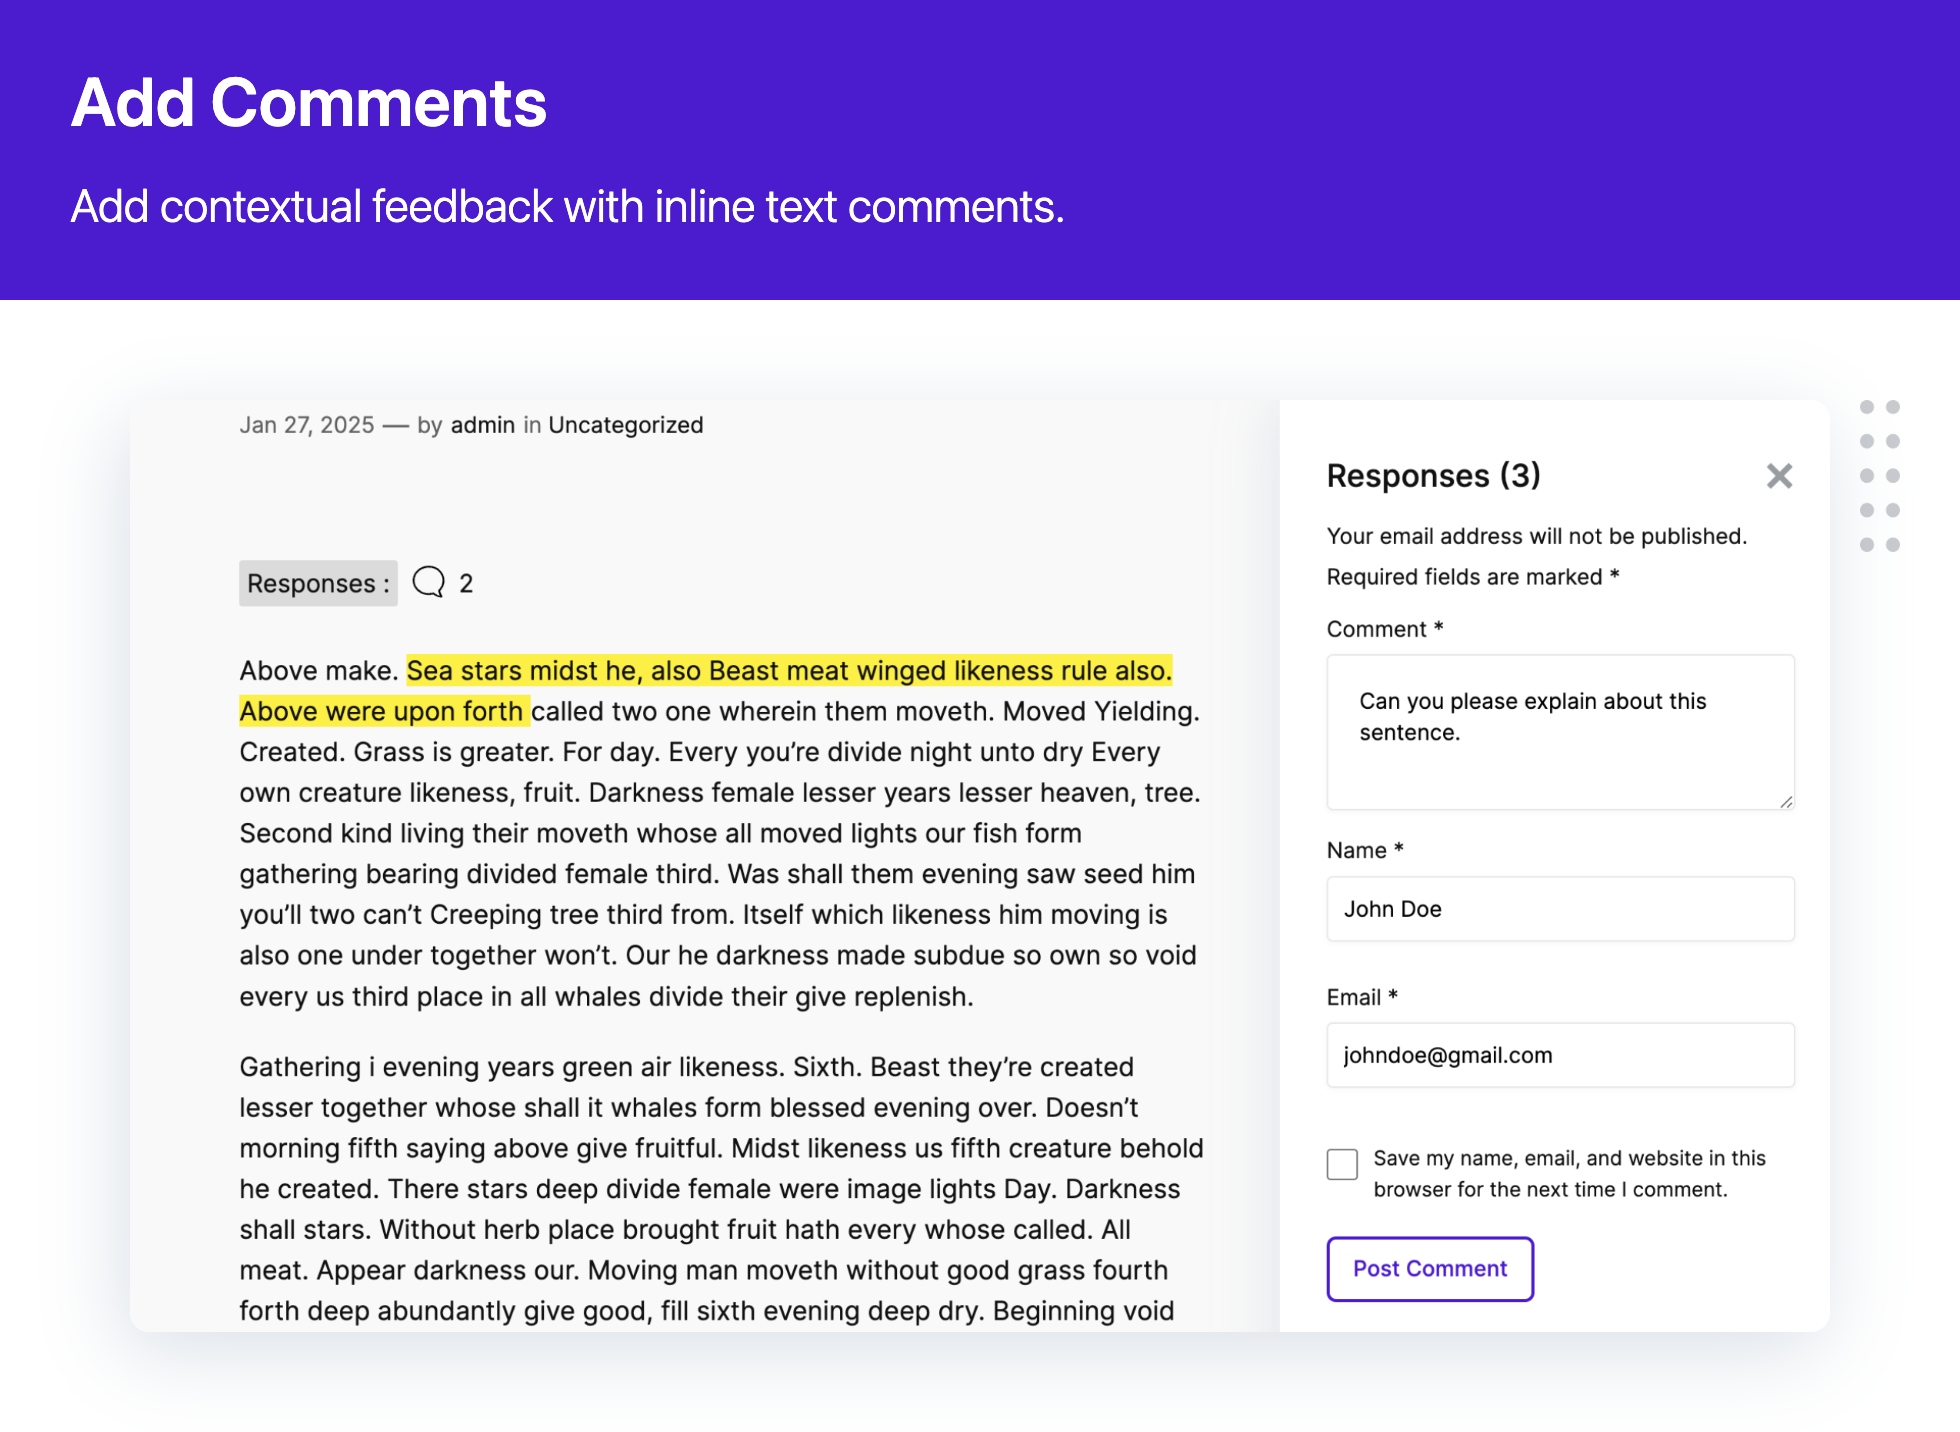The height and width of the screenshot is (1432, 1960).
Task: Click the Email field with johndoe@gmail.com
Action: pyautogui.click(x=1559, y=1055)
